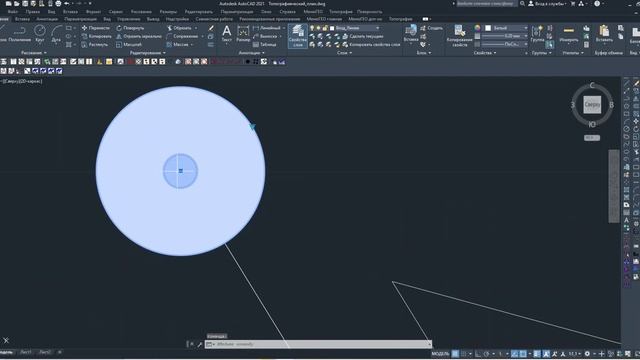Screen dimensions: 640x360
Task: Click the Перенести (Move) tool
Action: 96,28
